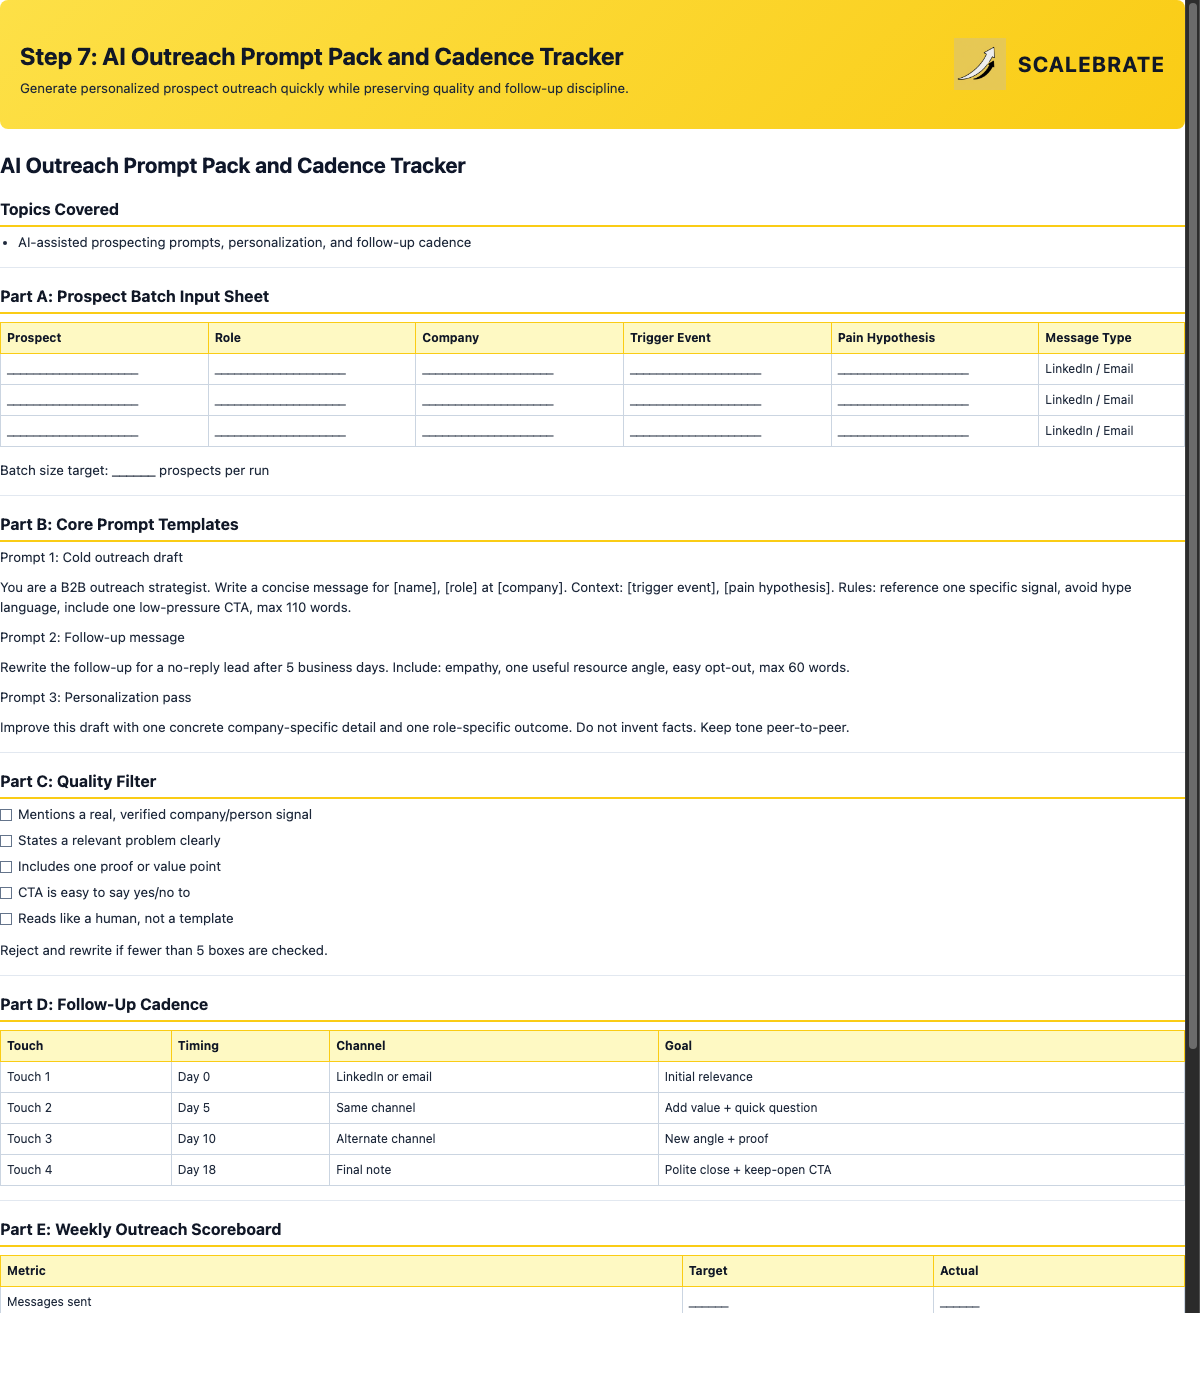Click the 'Prospect' column header
This screenshot has width=1200, height=1400.
(x=104, y=338)
